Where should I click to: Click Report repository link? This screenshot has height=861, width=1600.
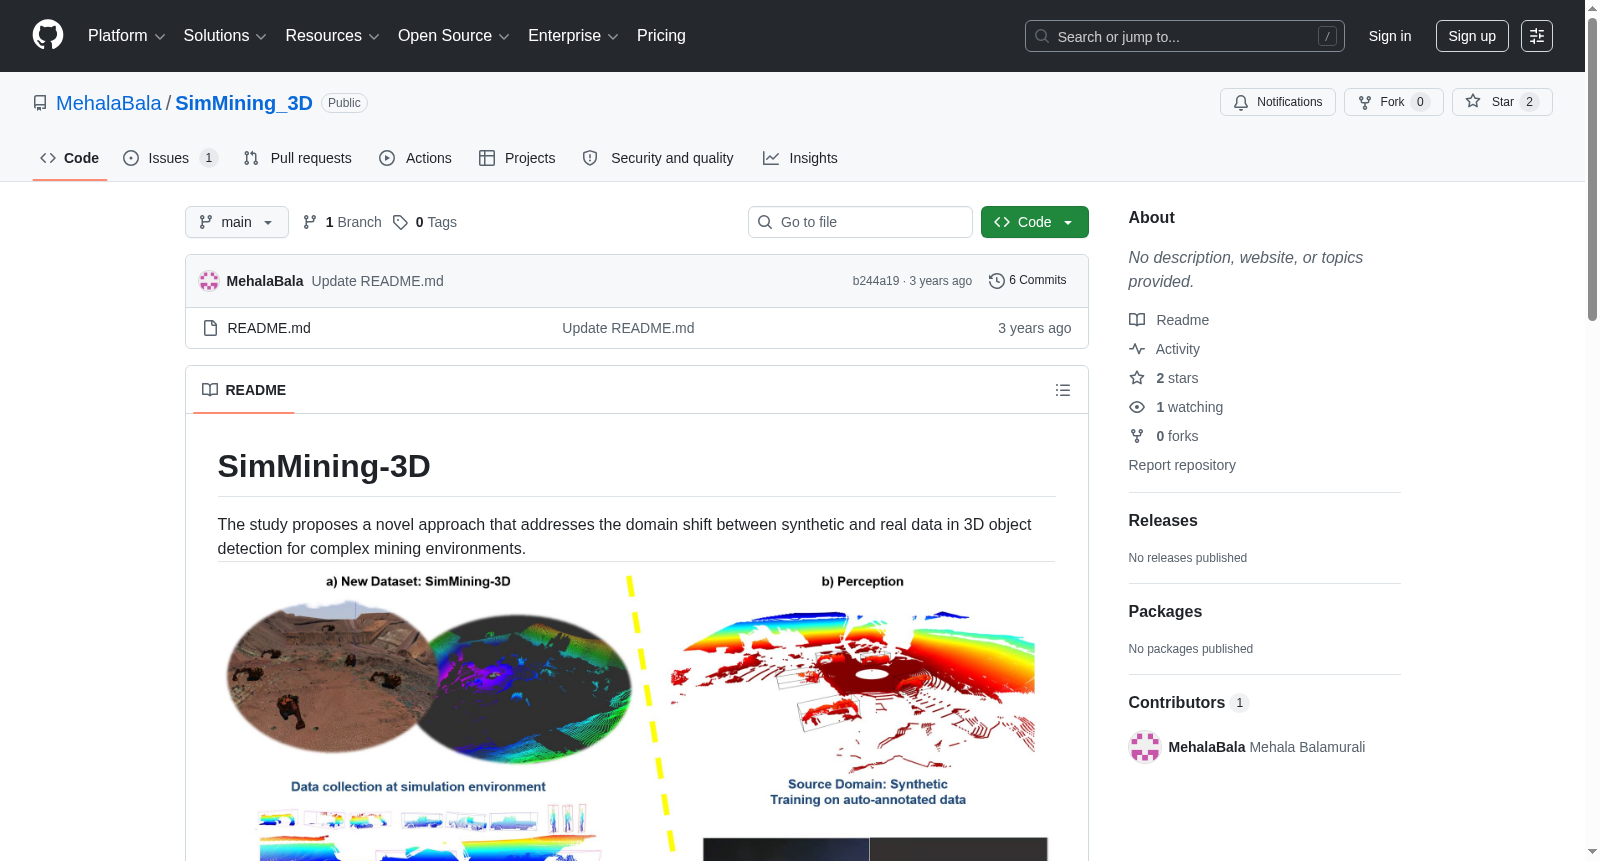pyautogui.click(x=1182, y=465)
